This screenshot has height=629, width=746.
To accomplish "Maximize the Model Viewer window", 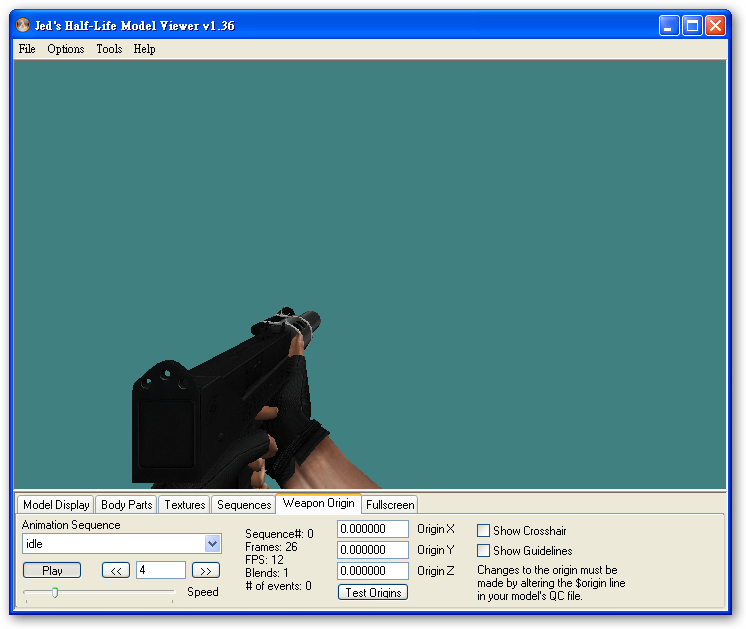I will point(692,26).
